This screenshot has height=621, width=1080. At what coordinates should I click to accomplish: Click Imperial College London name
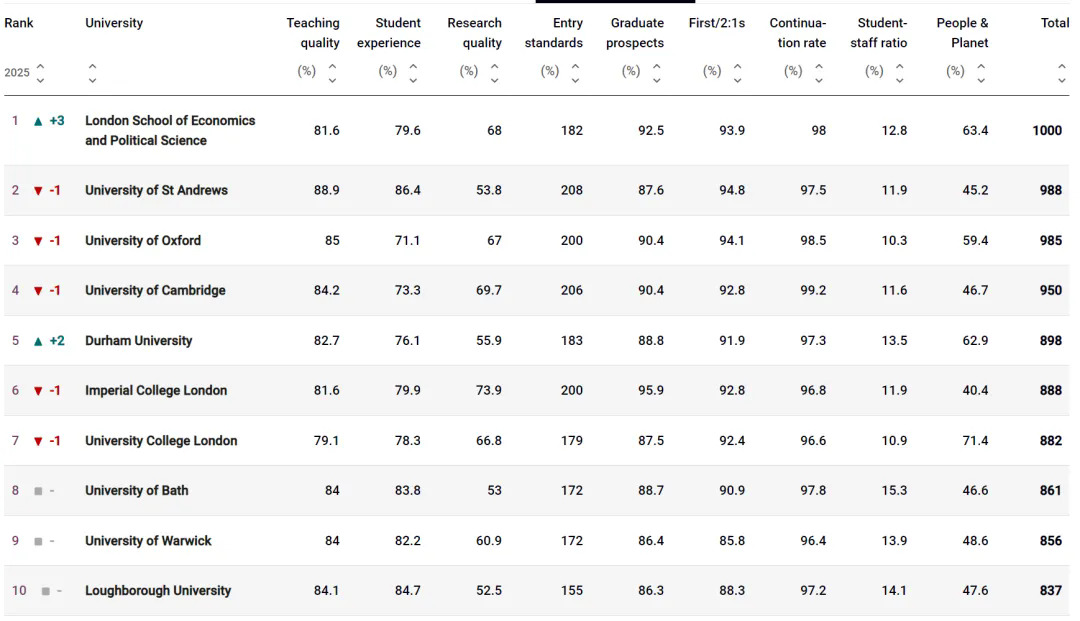click(156, 390)
